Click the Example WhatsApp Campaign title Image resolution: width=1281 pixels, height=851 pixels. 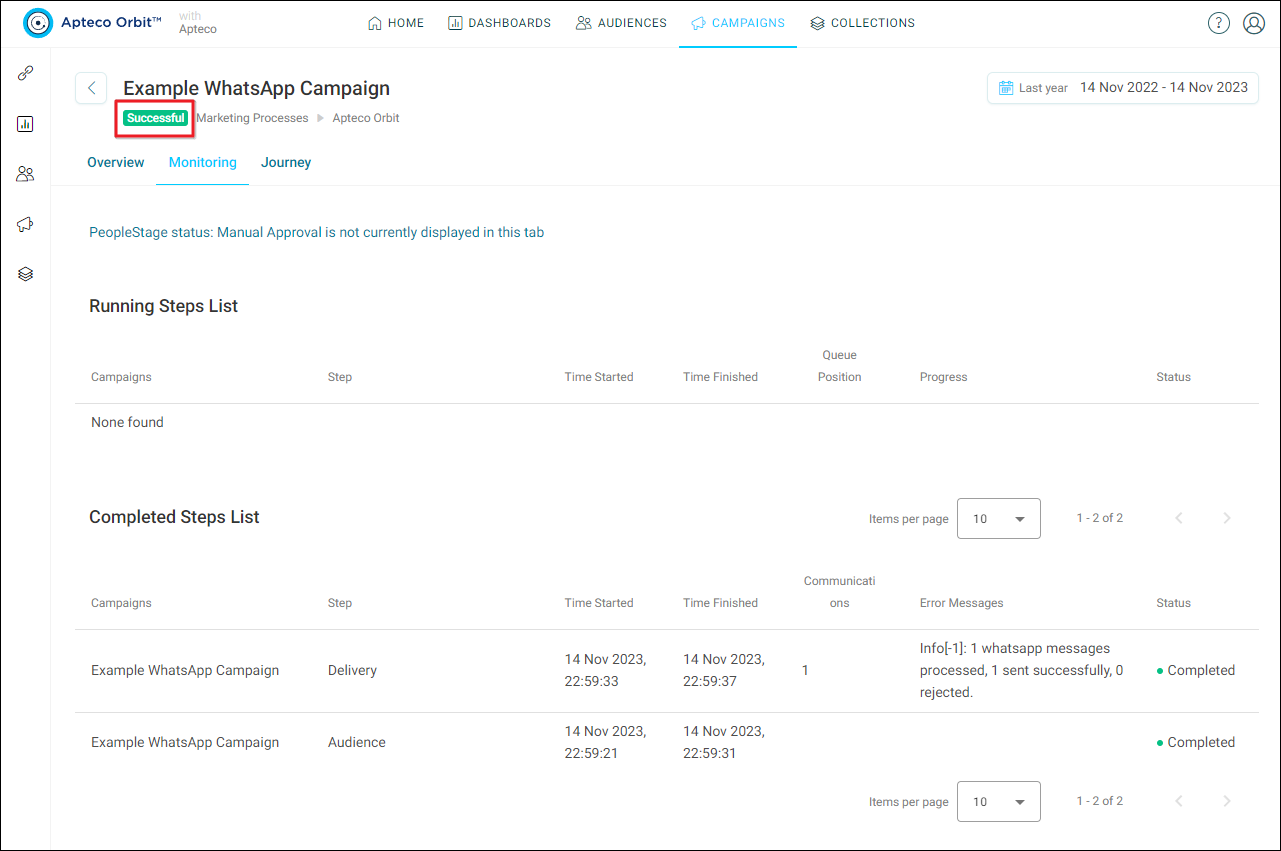click(x=256, y=88)
